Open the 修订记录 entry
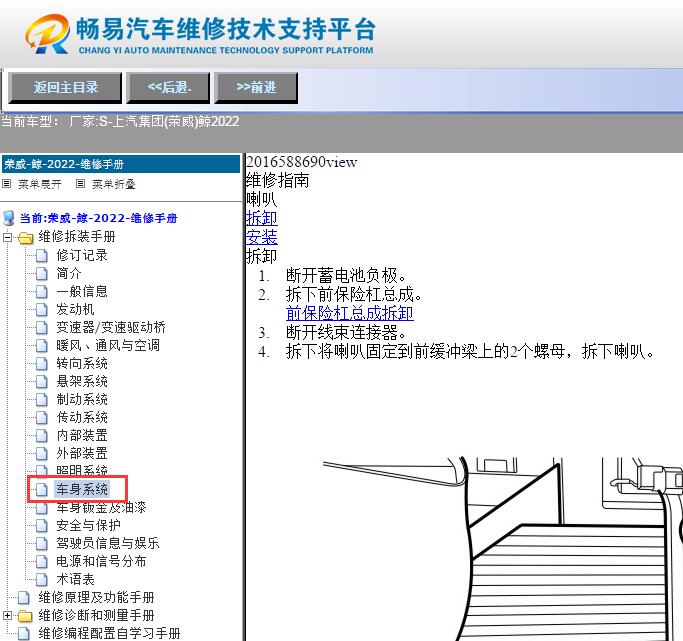Screen dimensions: 683x641 [x=82, y=255]
